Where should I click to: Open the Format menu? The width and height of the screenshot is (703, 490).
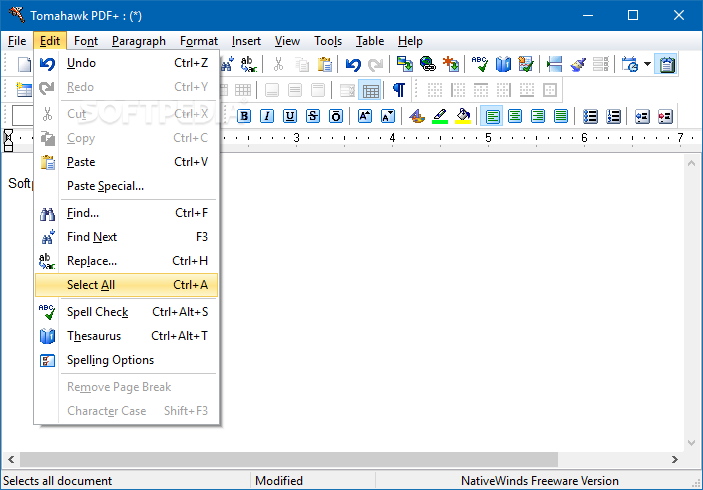point(199,41)
